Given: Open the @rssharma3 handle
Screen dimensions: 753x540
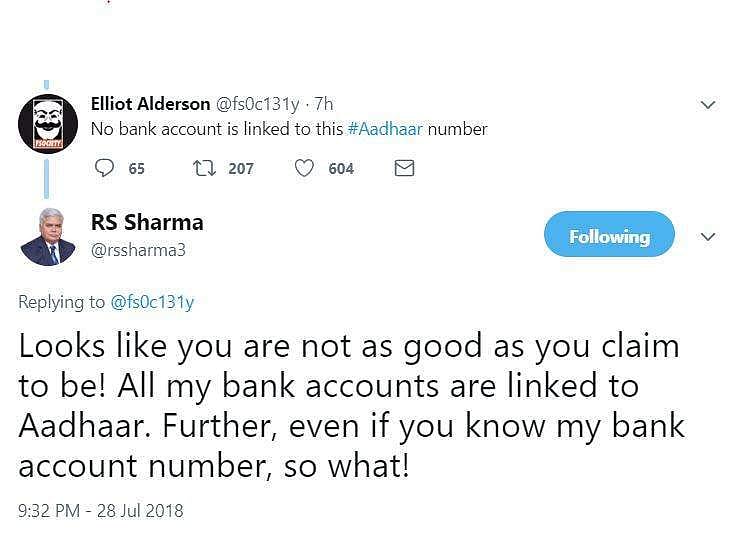Looking at the screenshot, I should [x=138, y=251].
